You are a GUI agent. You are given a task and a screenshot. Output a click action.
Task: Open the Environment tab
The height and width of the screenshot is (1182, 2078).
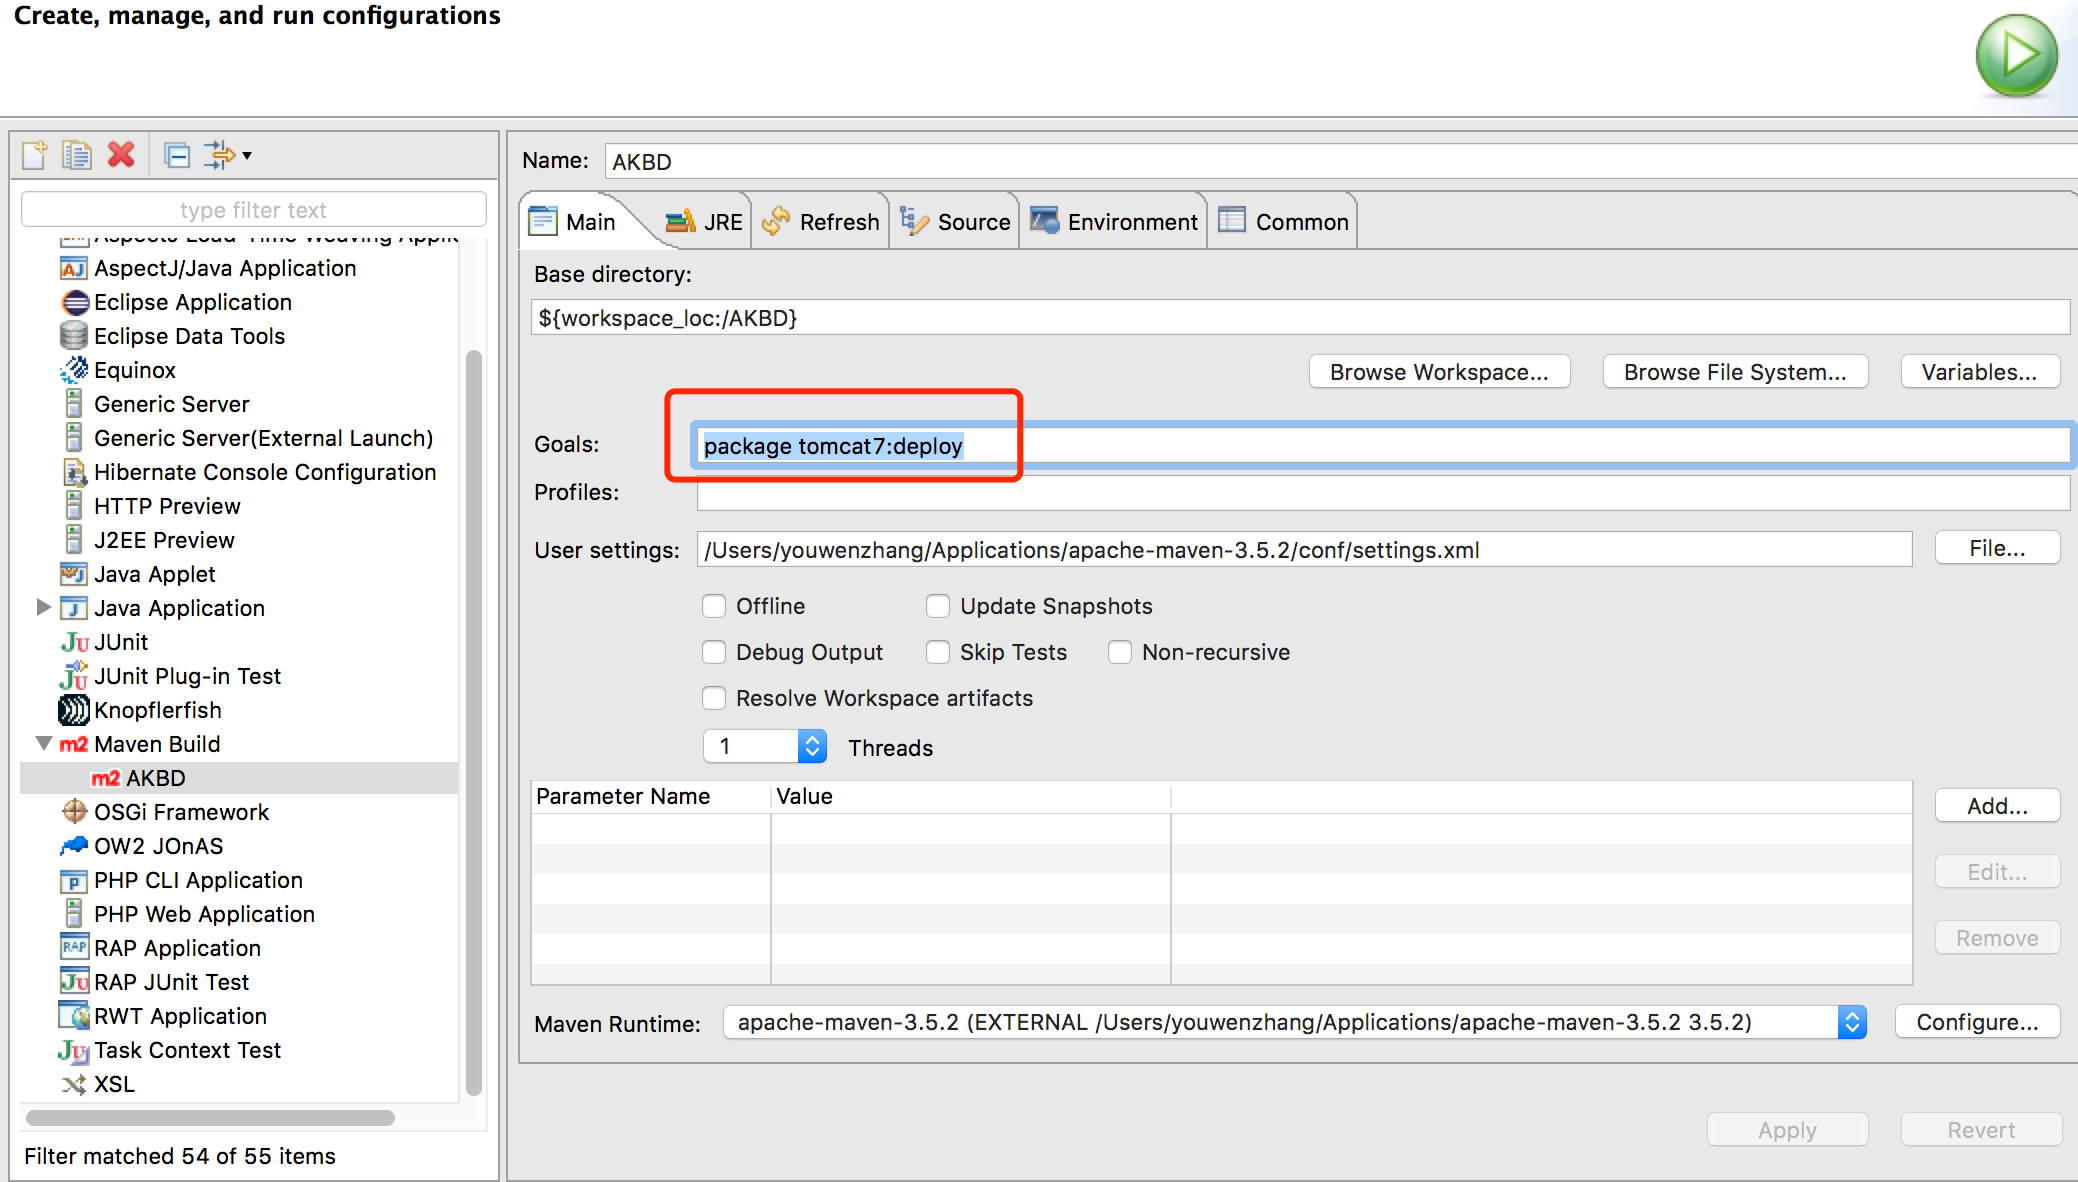coord(1114,222)
